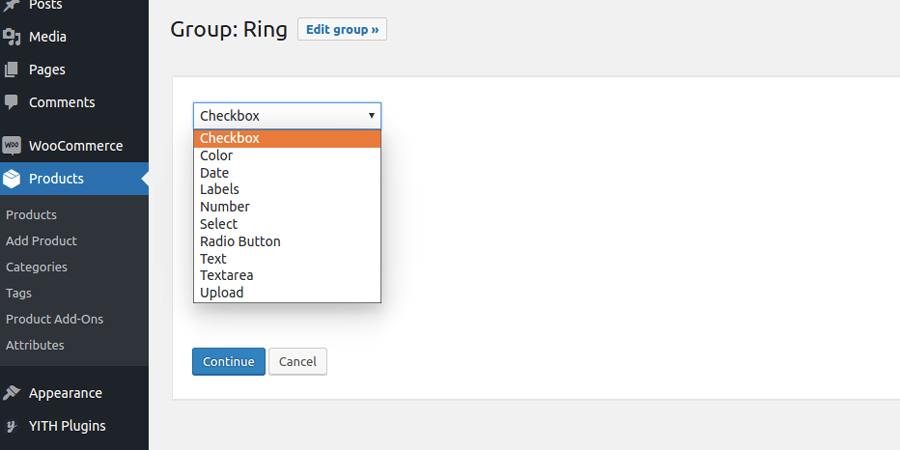Click the Continue button

coord(228,362)
